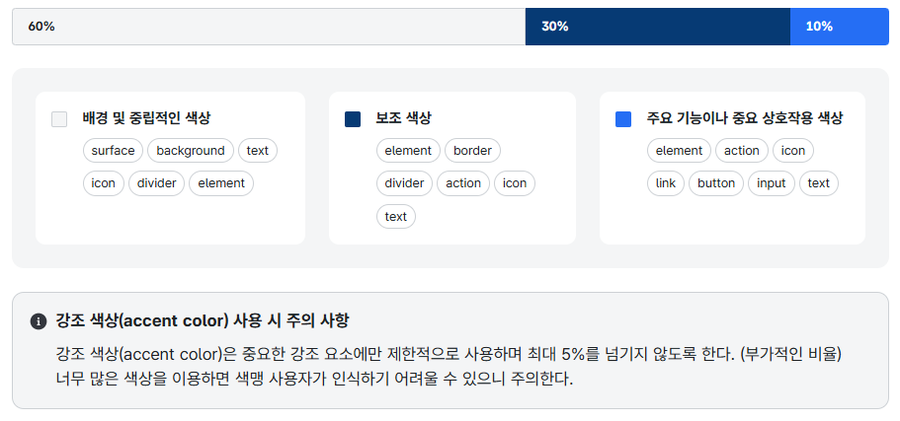Click the "background" tag chip
Screen dimensions: 900x421
tap(190, 151)
